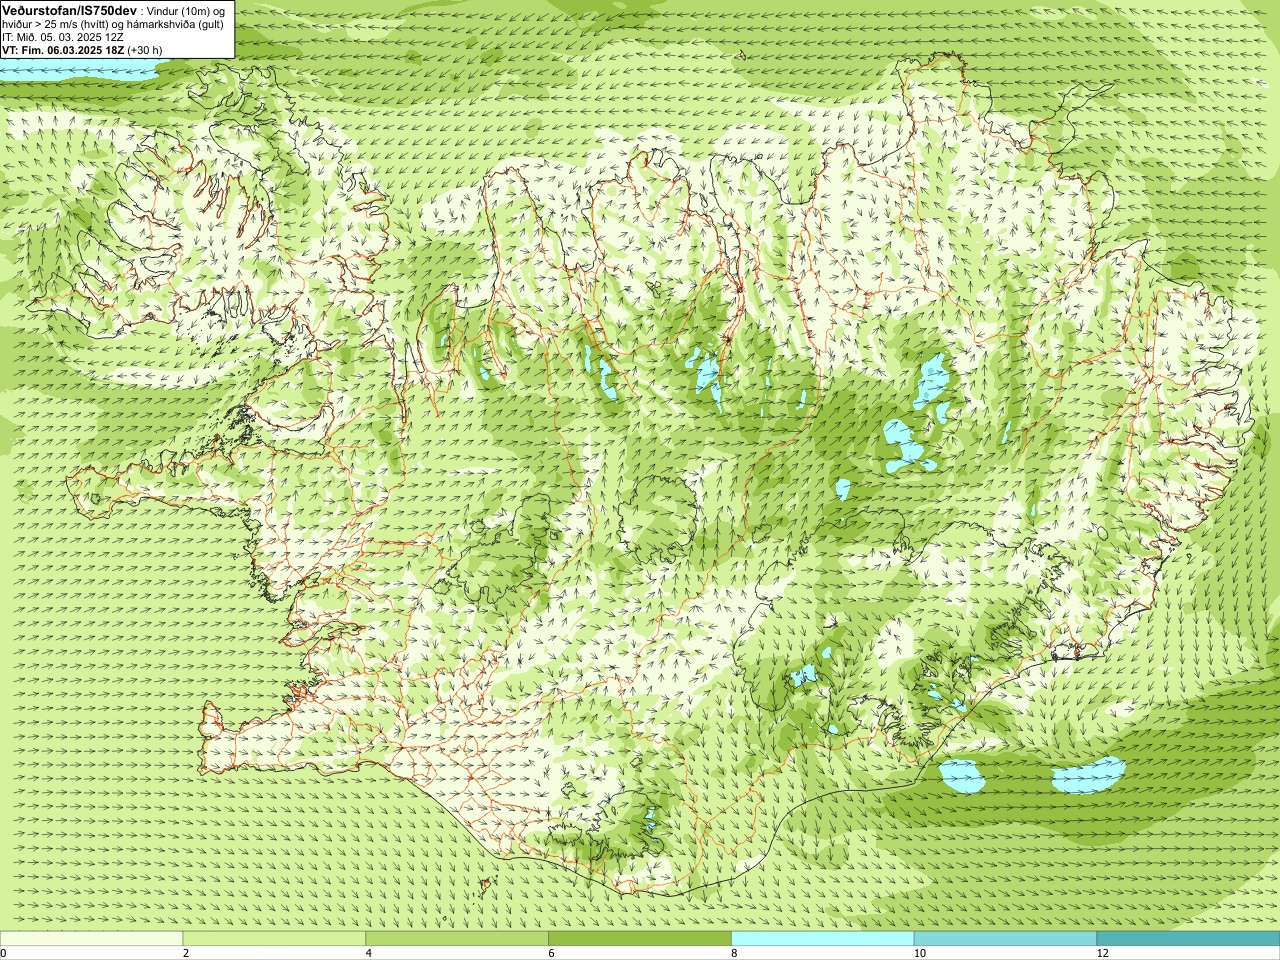Click the scale label '4'

click(369, 953)
